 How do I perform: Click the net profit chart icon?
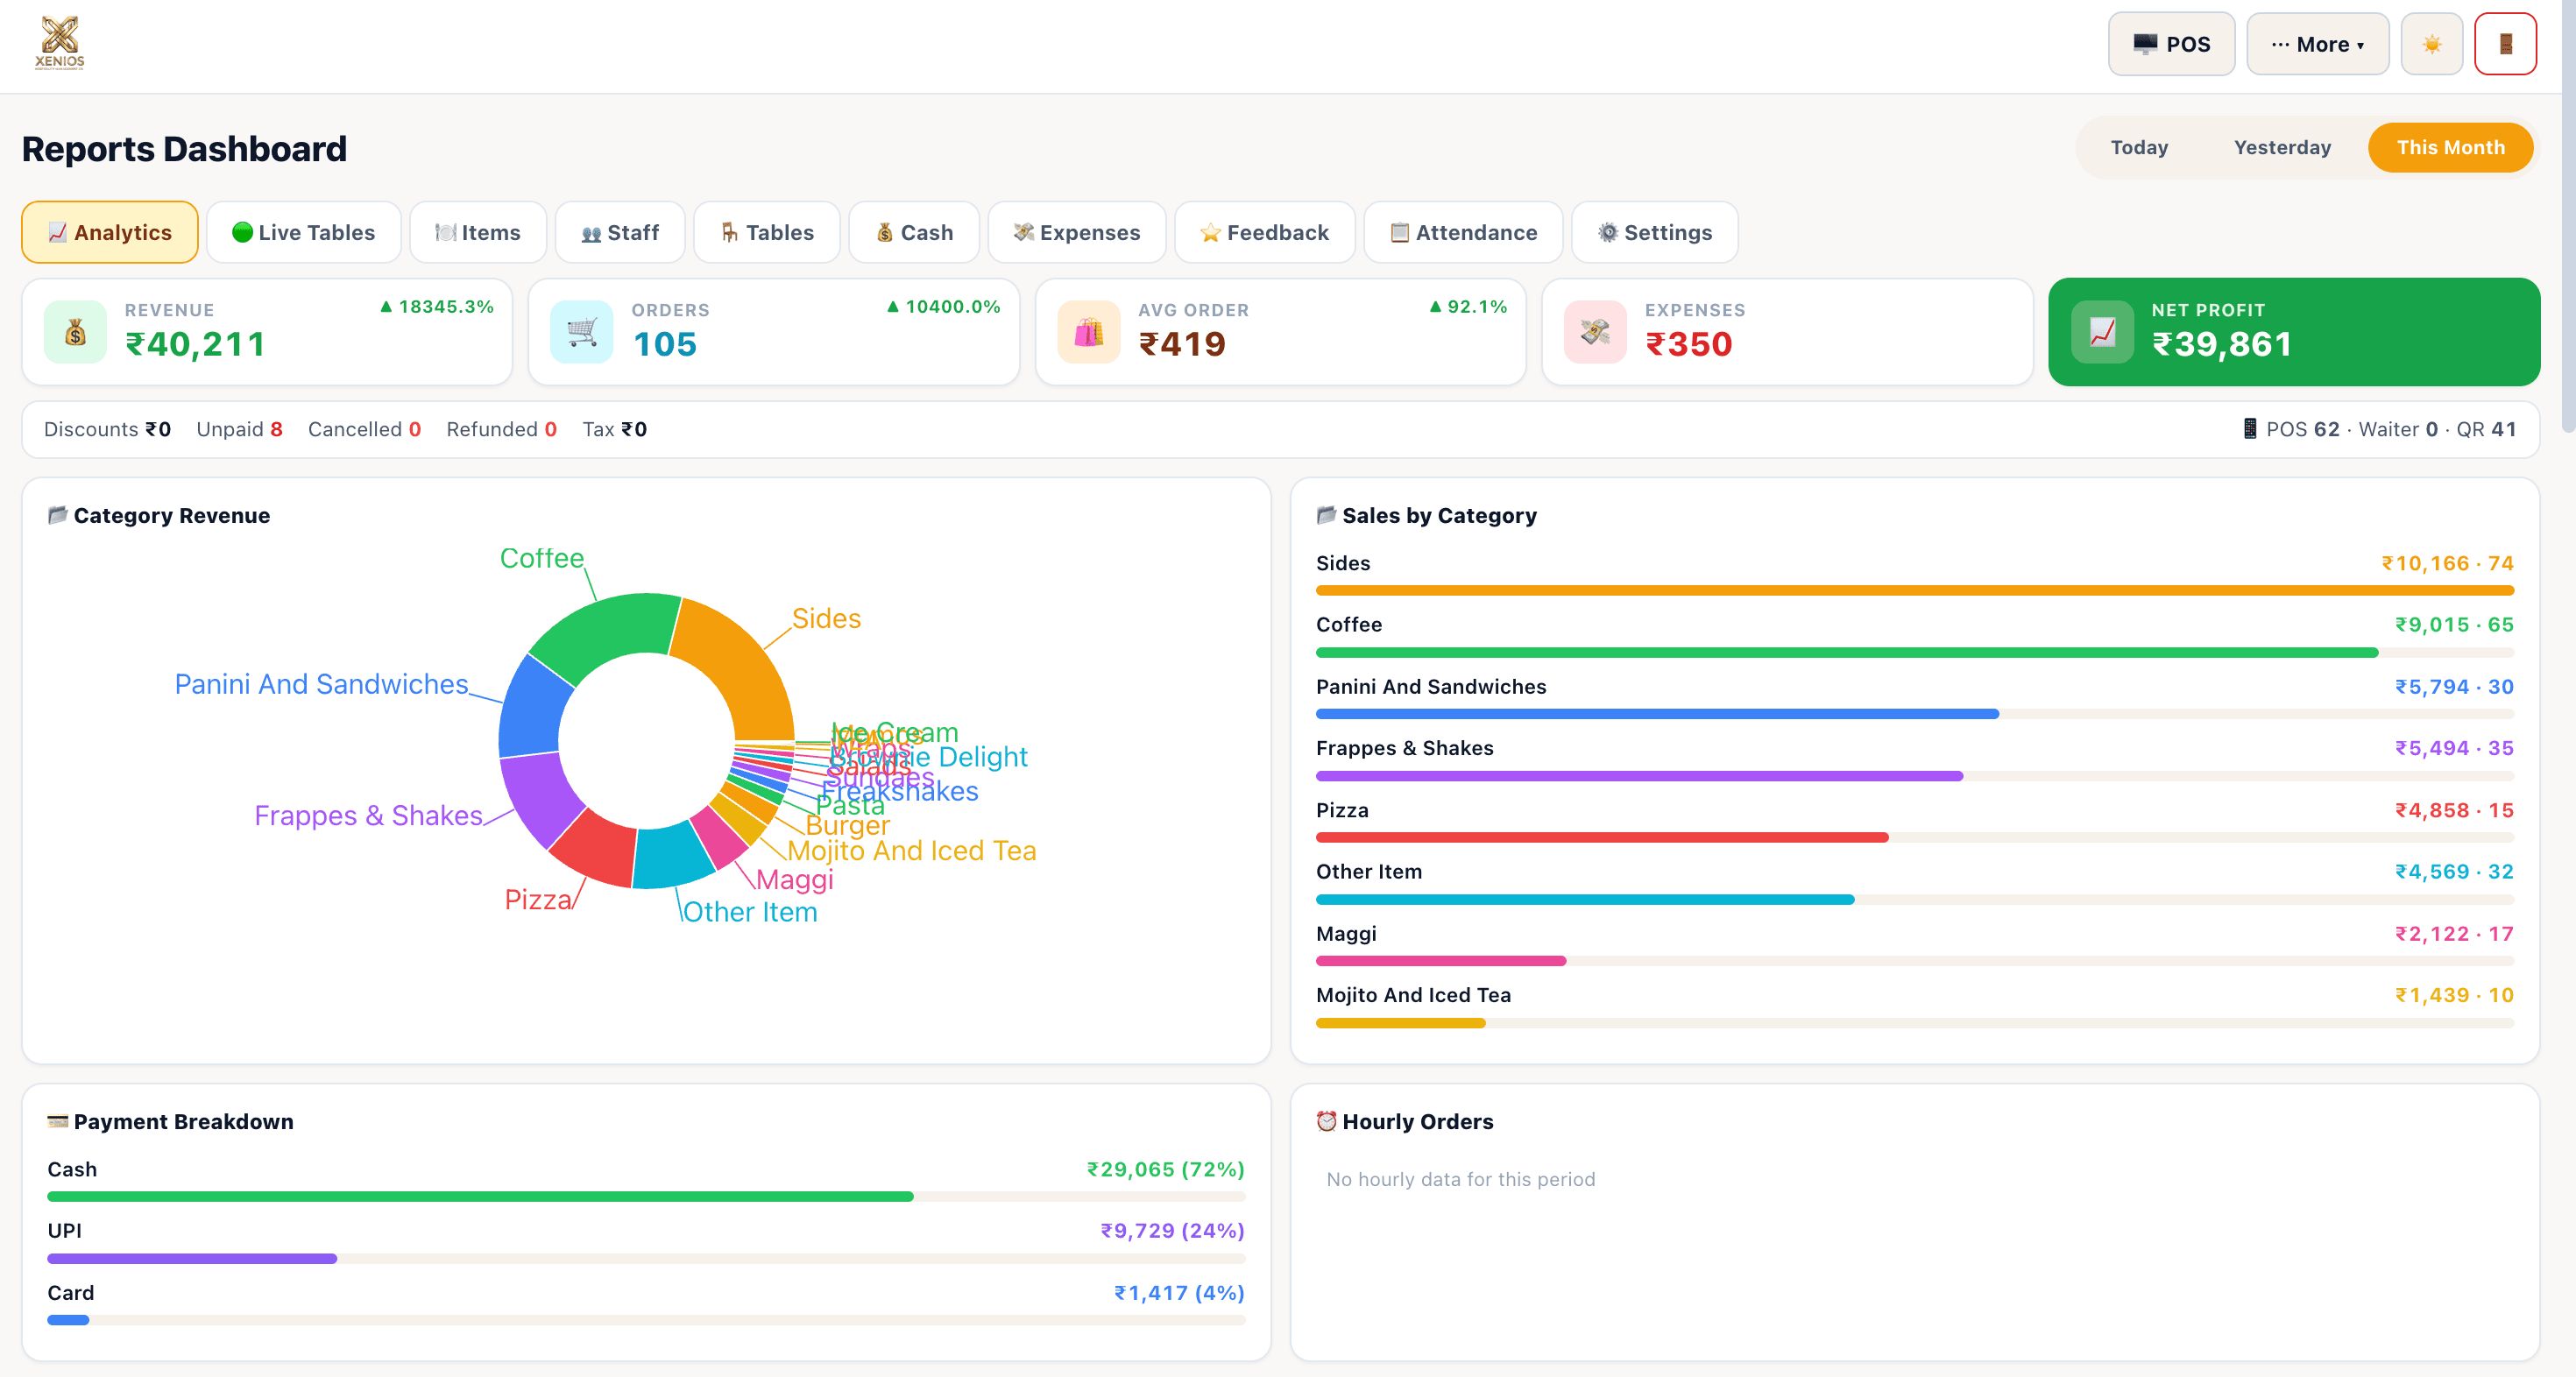coord(2102,332)
